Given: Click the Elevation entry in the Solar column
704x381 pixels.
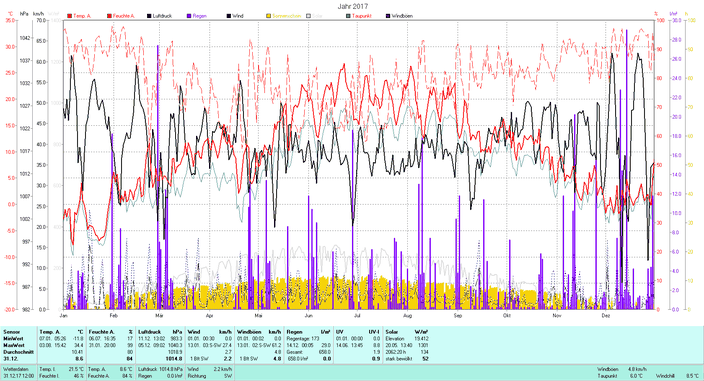Looking at the screenshot, I should 395,339.
